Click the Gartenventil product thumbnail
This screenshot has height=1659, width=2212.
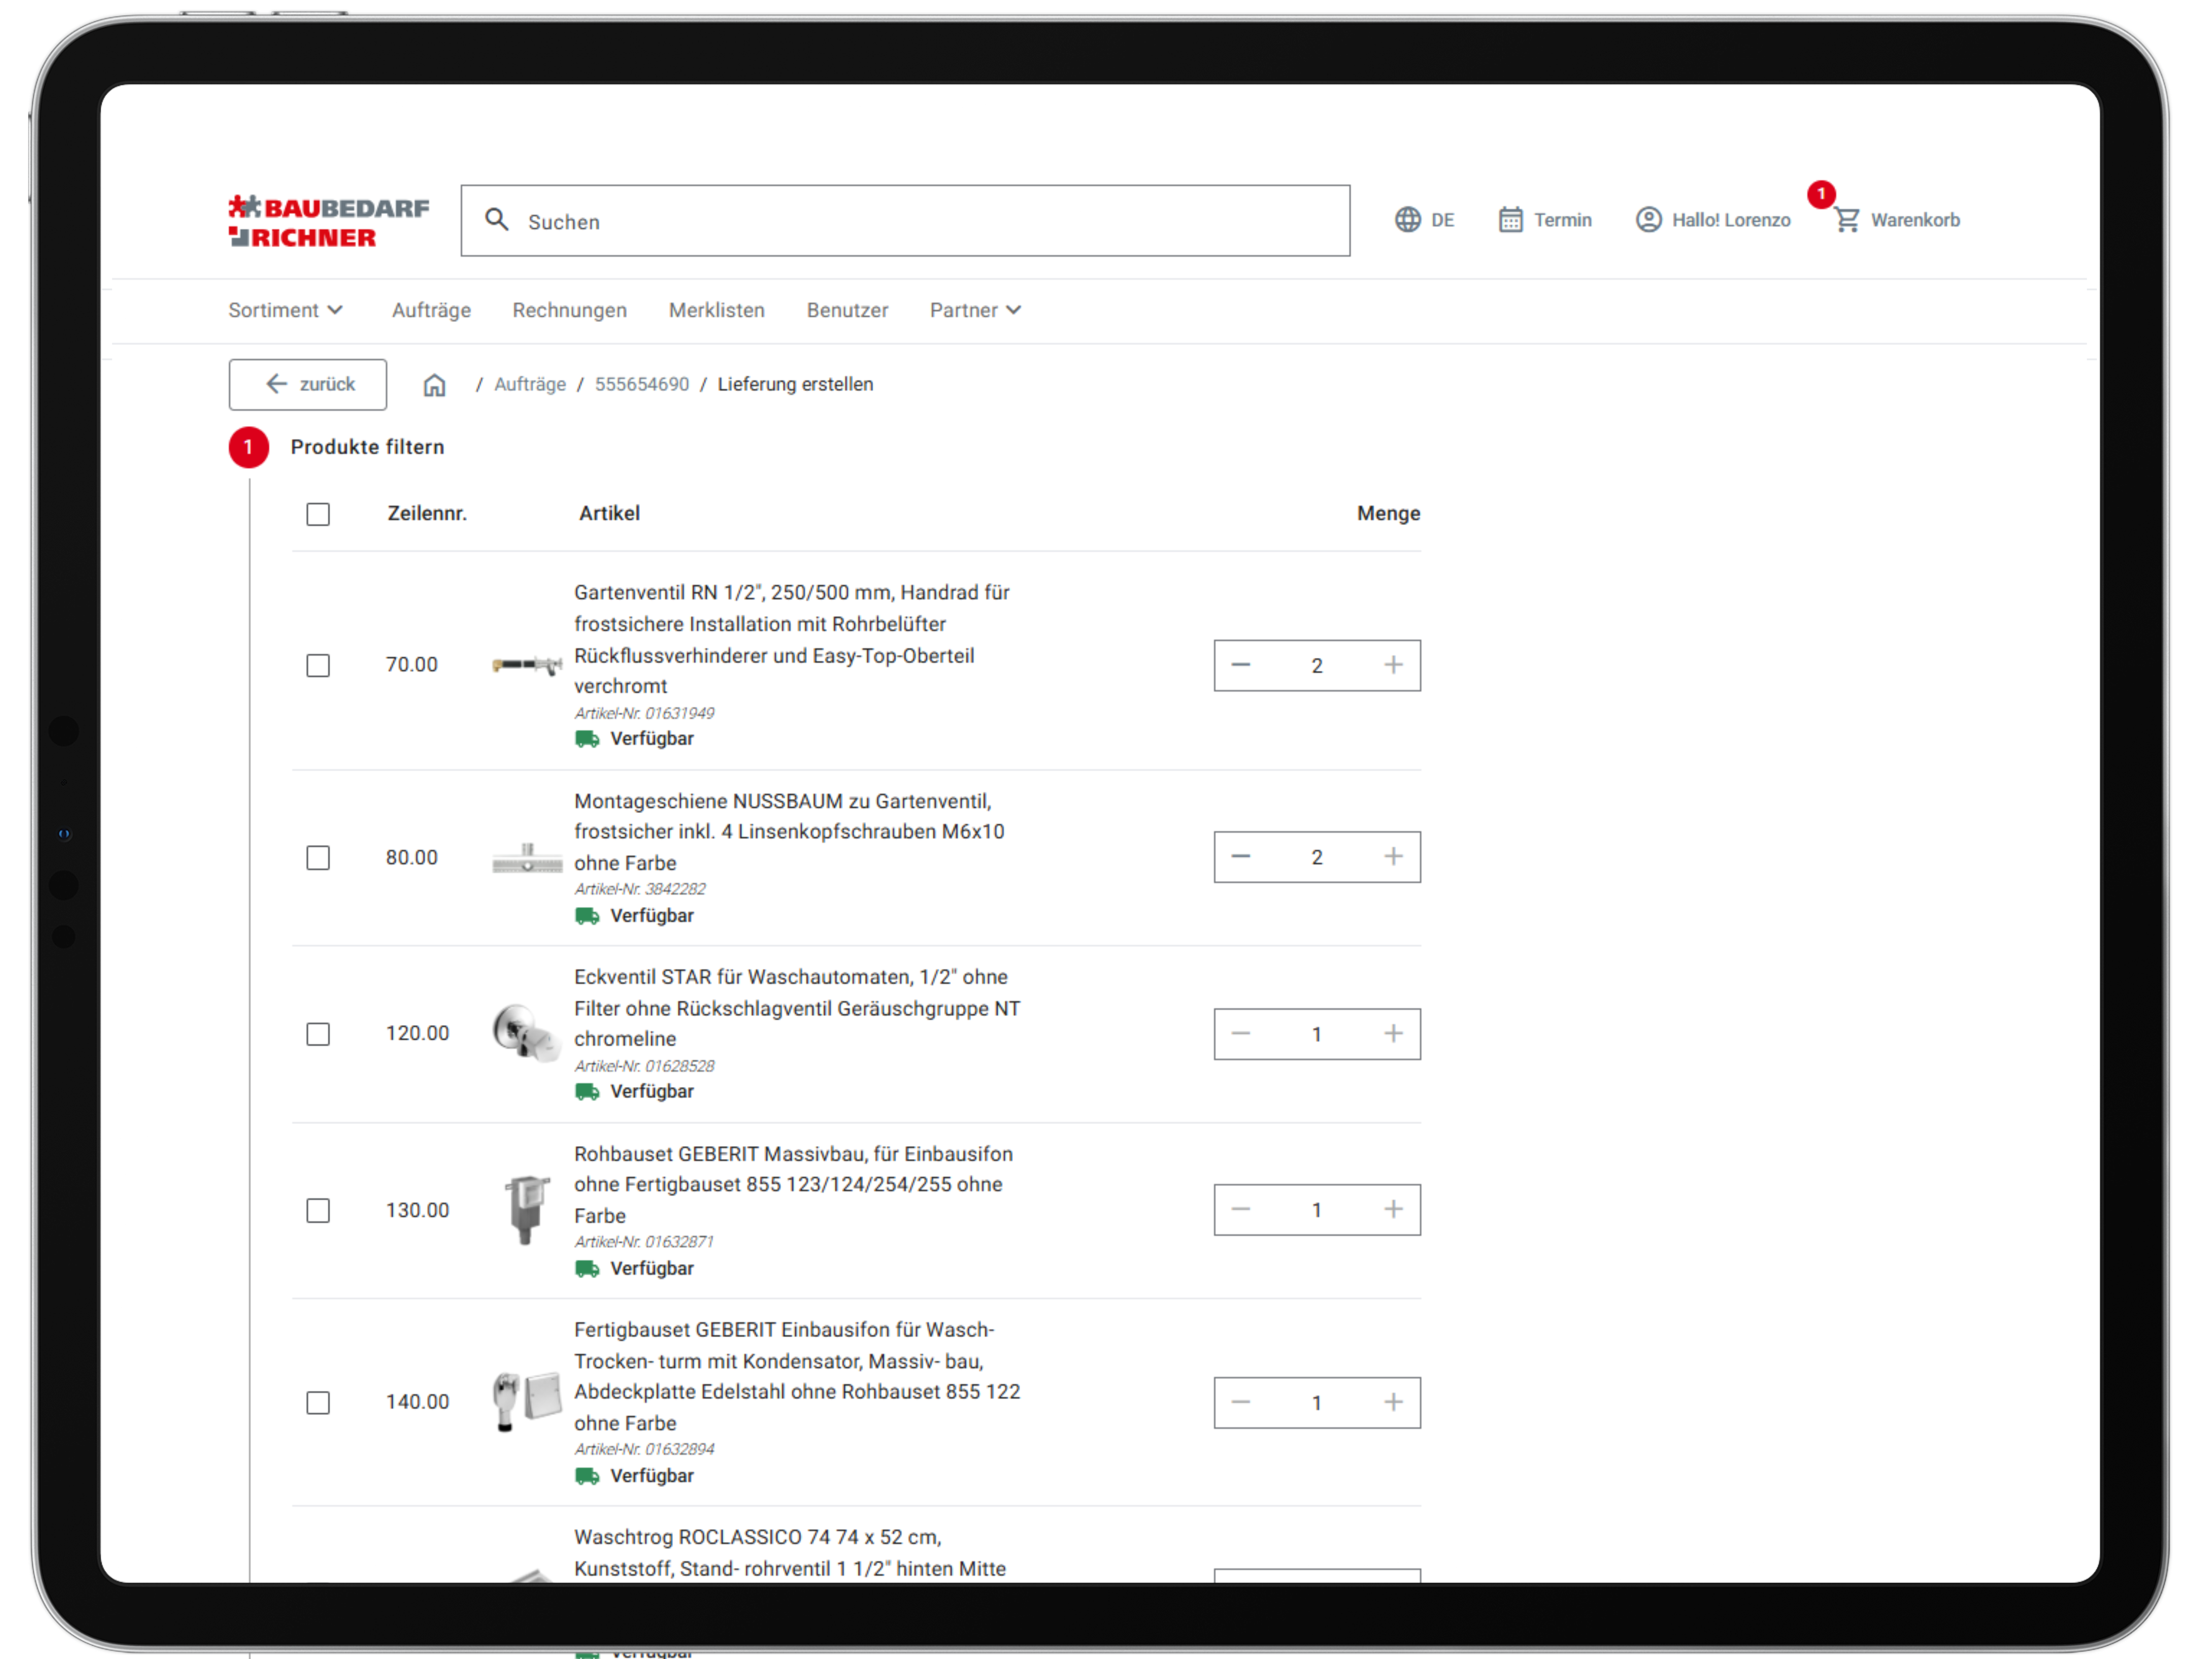point(527,665)
